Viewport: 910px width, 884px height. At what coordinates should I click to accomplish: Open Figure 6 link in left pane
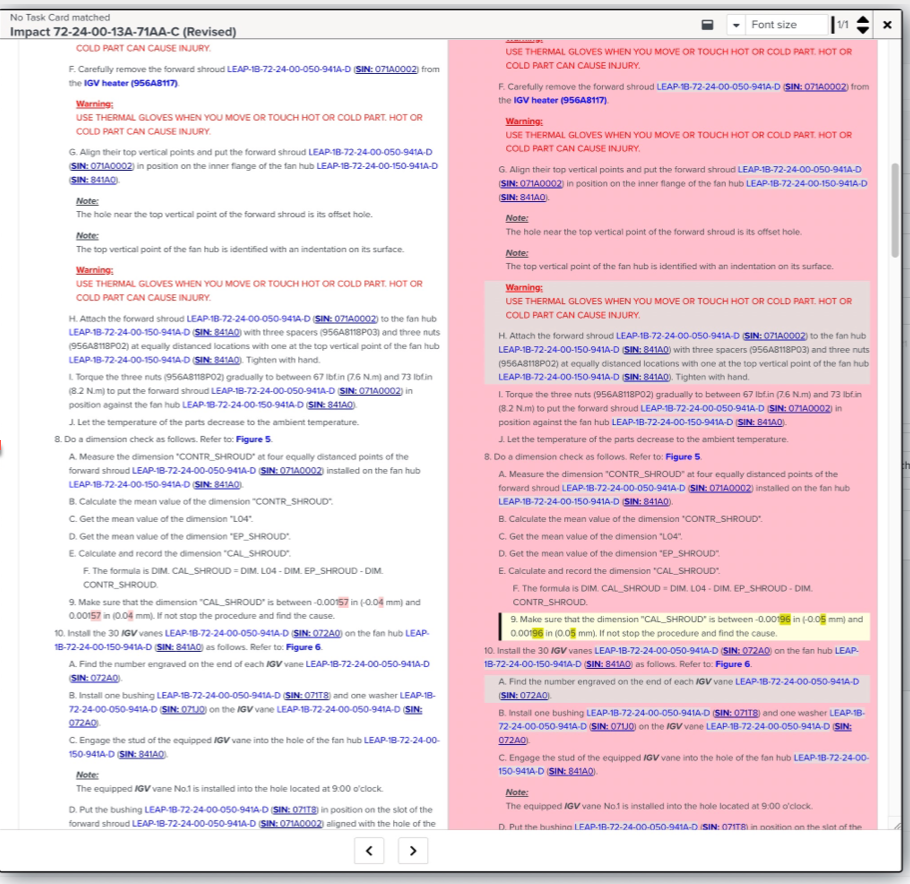[x=303, y=647]
